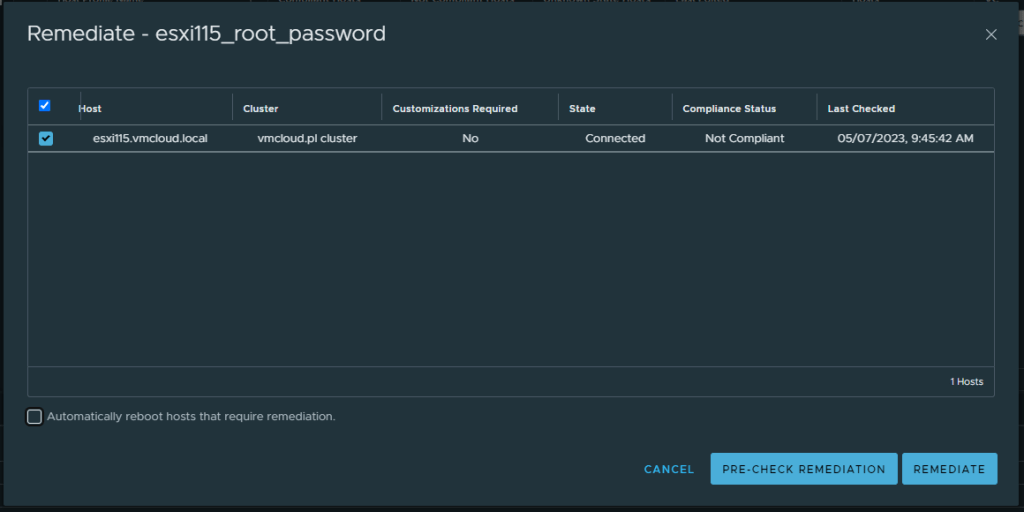
Task: Sort by the Host column header
Action: pyautogui.click(x=90, y=108)
